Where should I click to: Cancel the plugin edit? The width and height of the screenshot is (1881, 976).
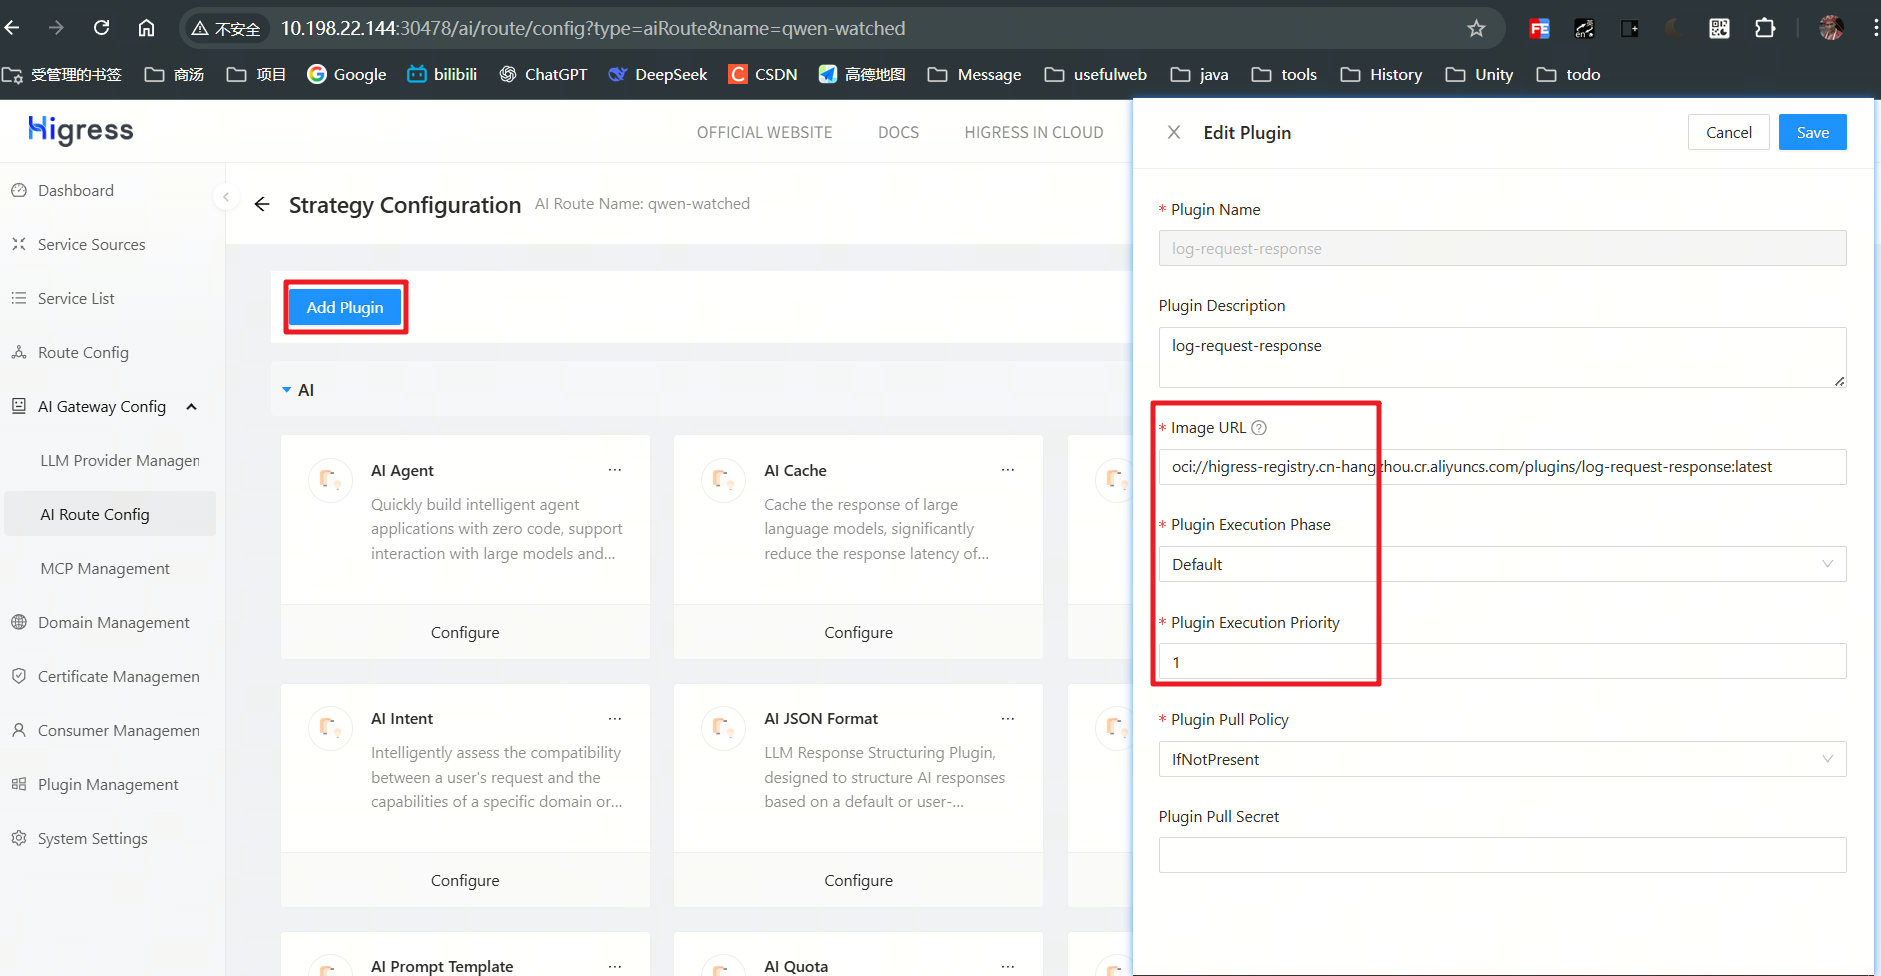click(x=1728, y=132)
